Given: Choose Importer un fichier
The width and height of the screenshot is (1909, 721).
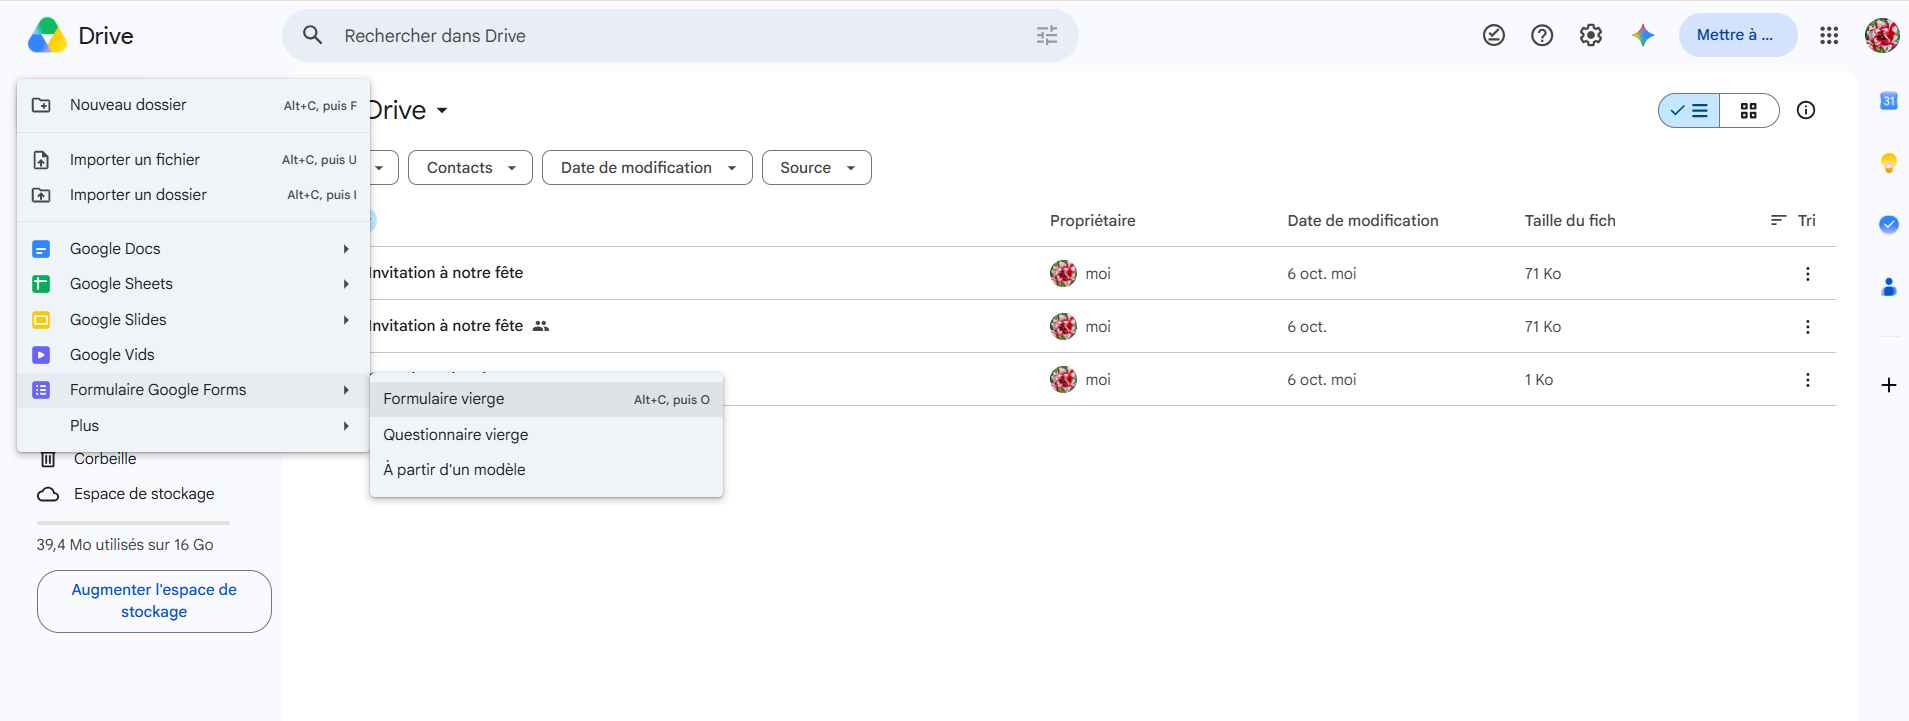Looking at the screenshot, I should pos(194,160).
